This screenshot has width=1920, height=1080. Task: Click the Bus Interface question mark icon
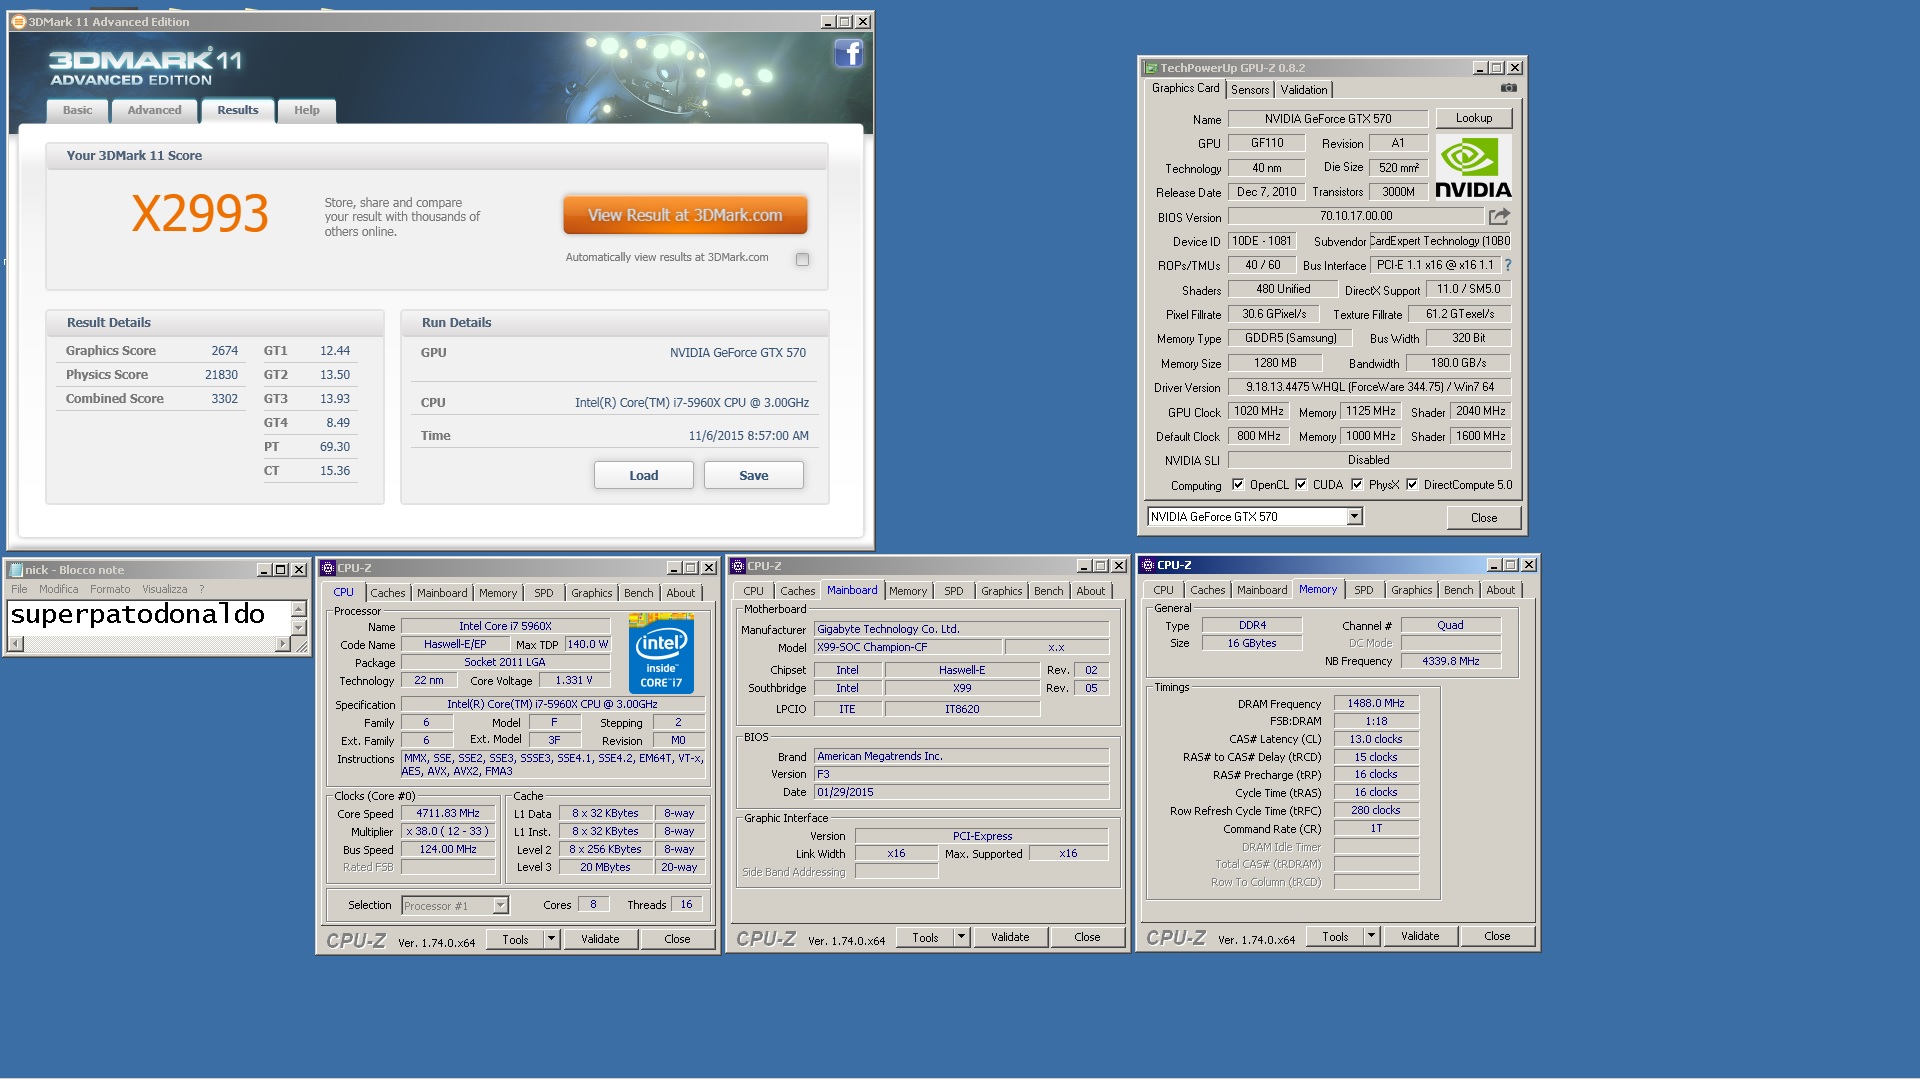pos(1507,265)
